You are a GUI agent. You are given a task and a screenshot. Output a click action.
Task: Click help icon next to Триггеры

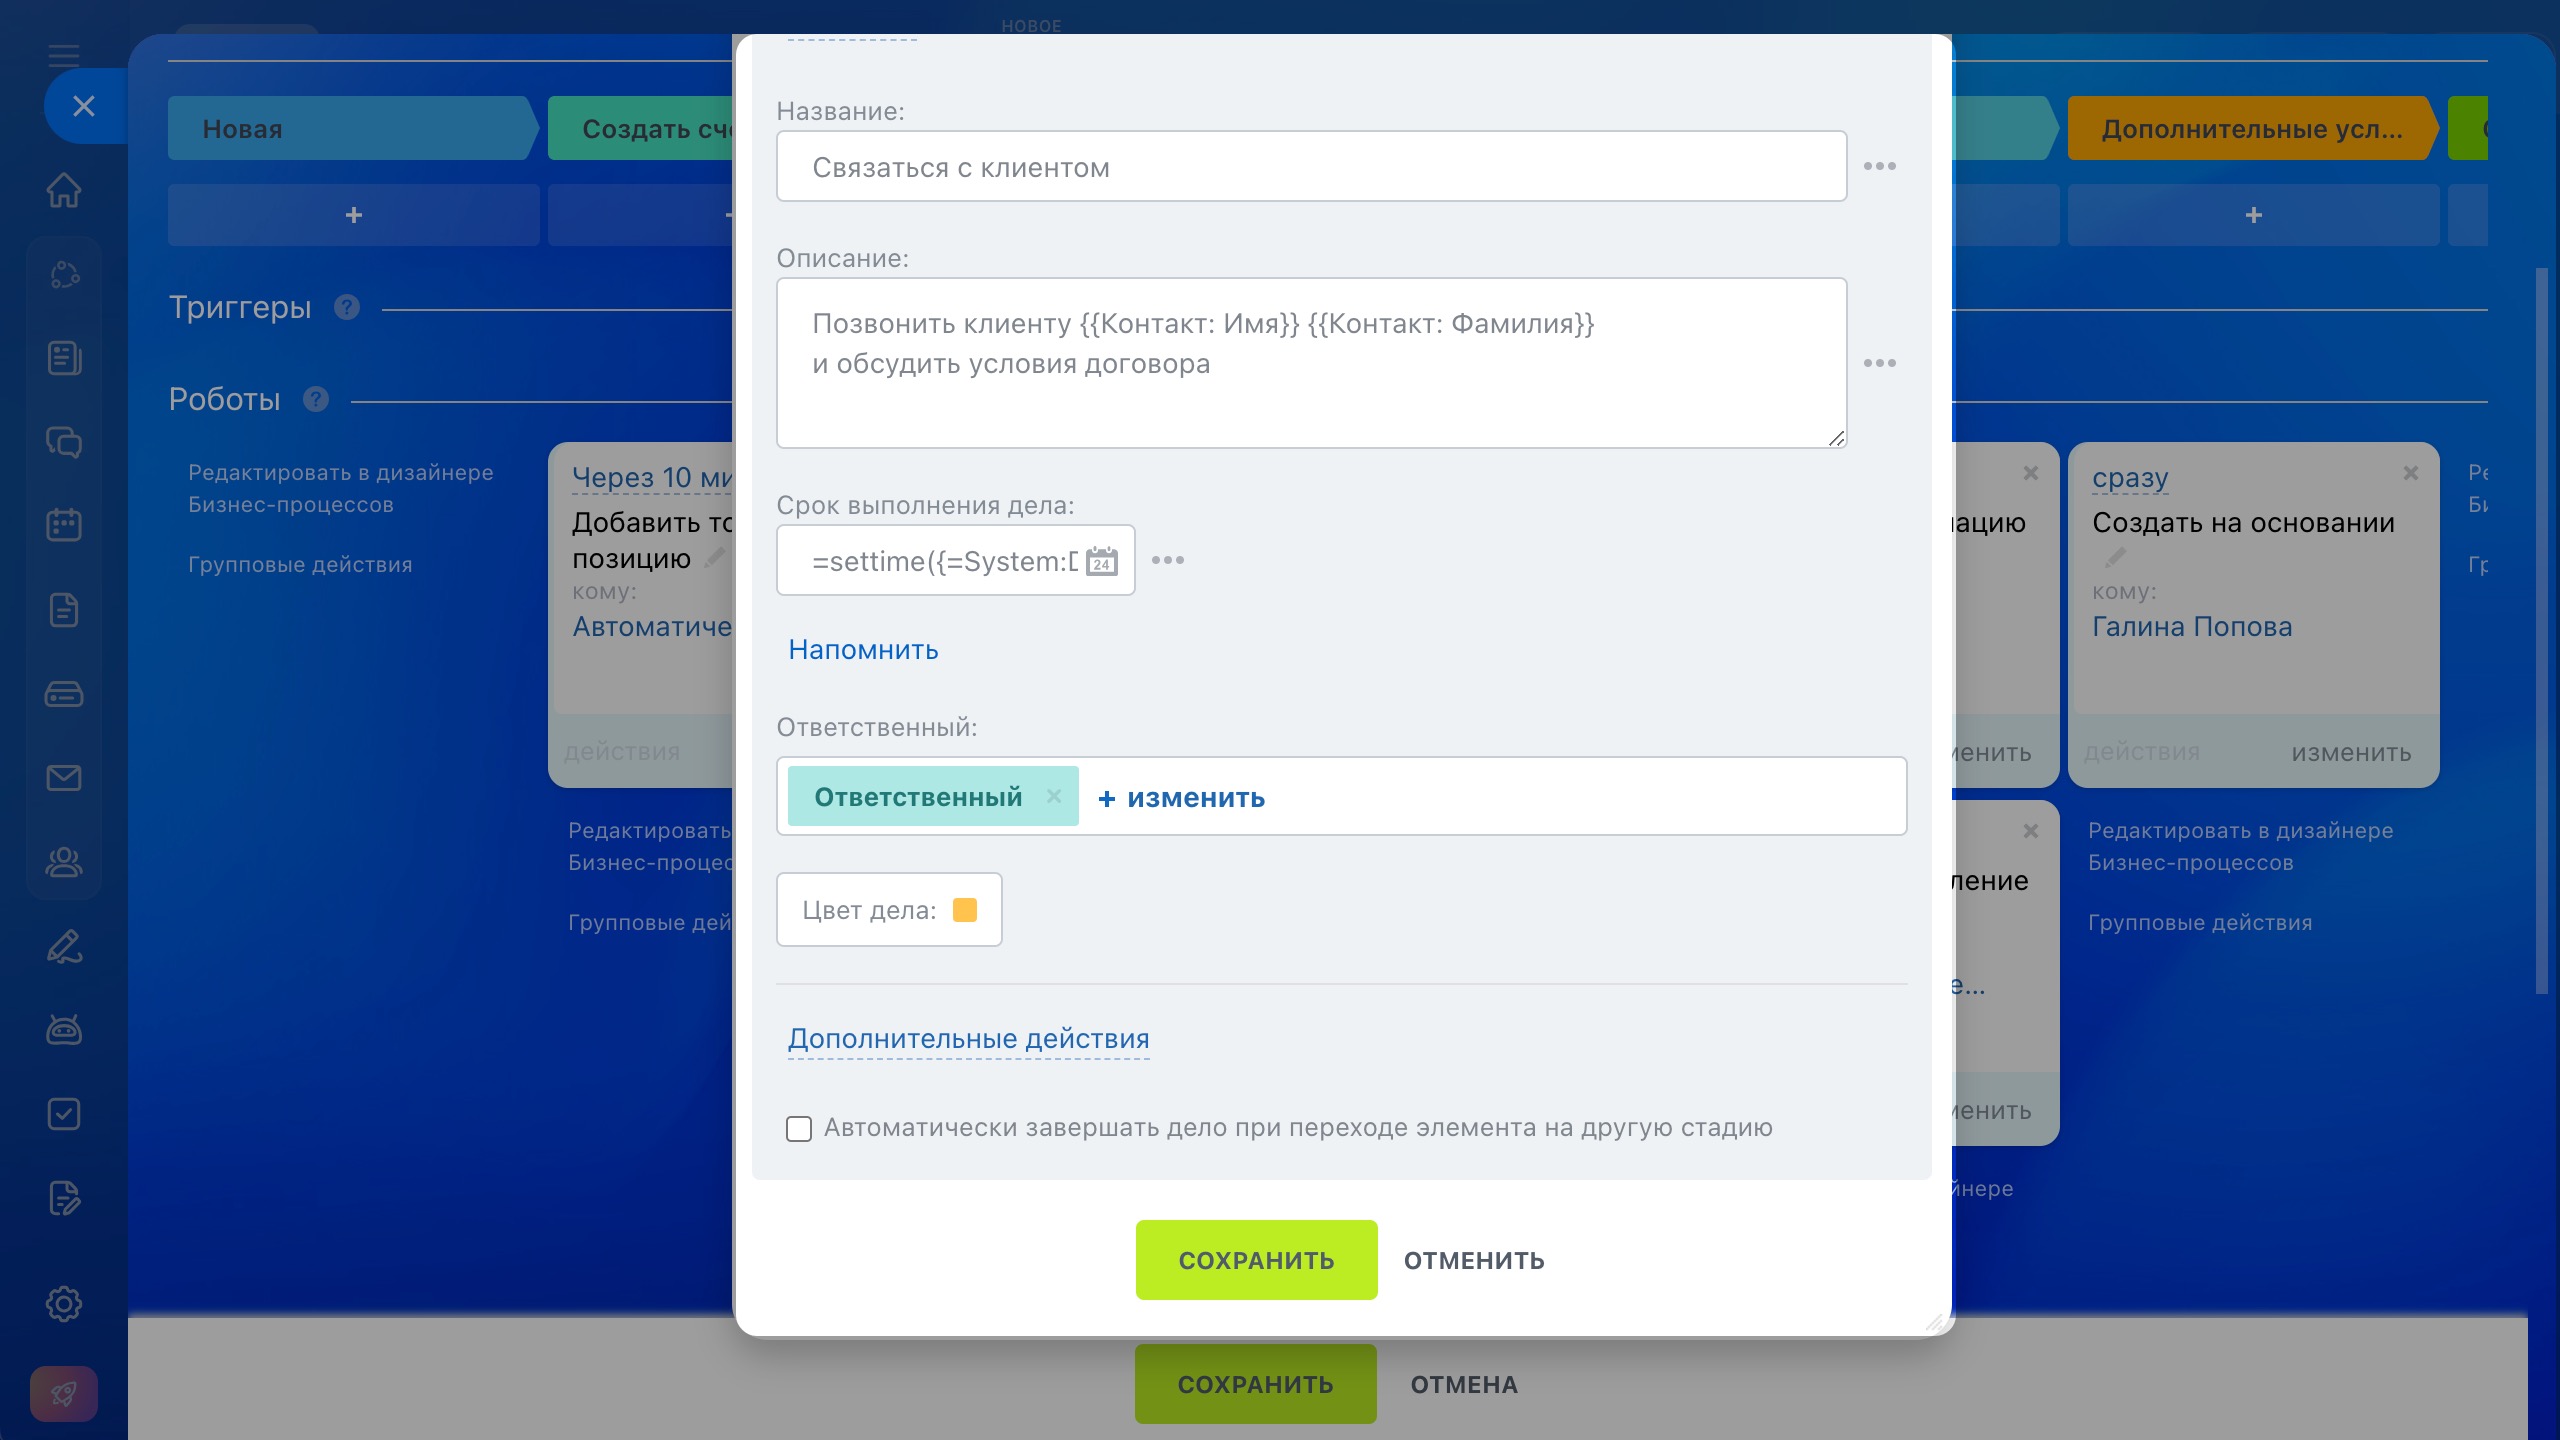click(x=347, y=307)
